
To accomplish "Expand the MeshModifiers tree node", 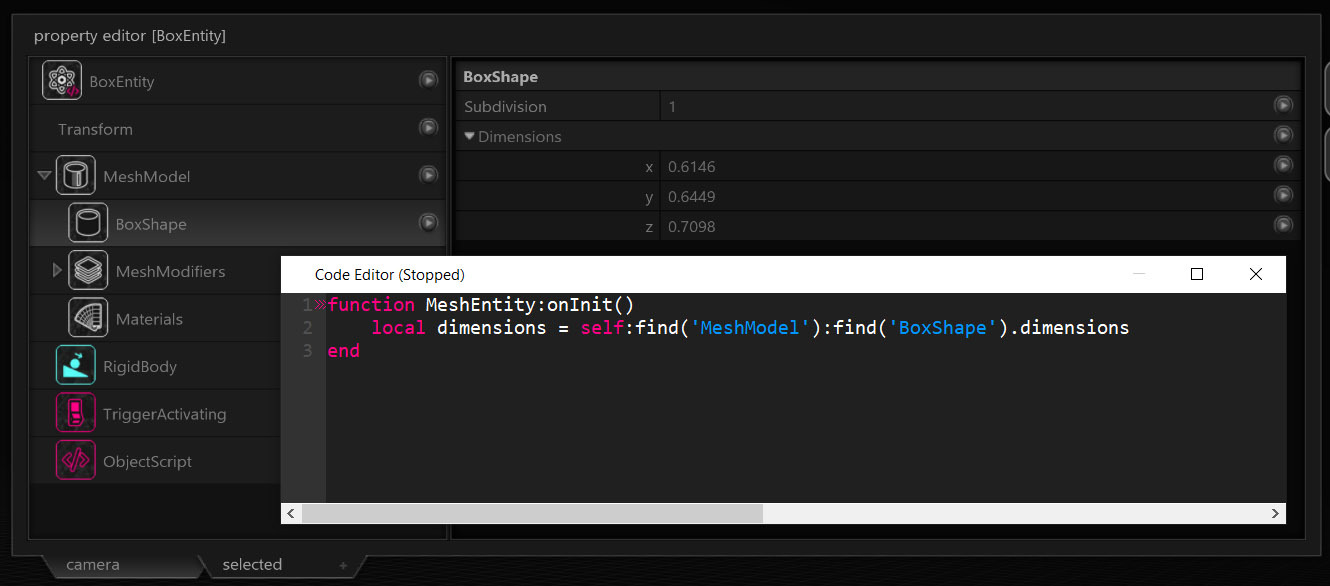I will 57,271.
